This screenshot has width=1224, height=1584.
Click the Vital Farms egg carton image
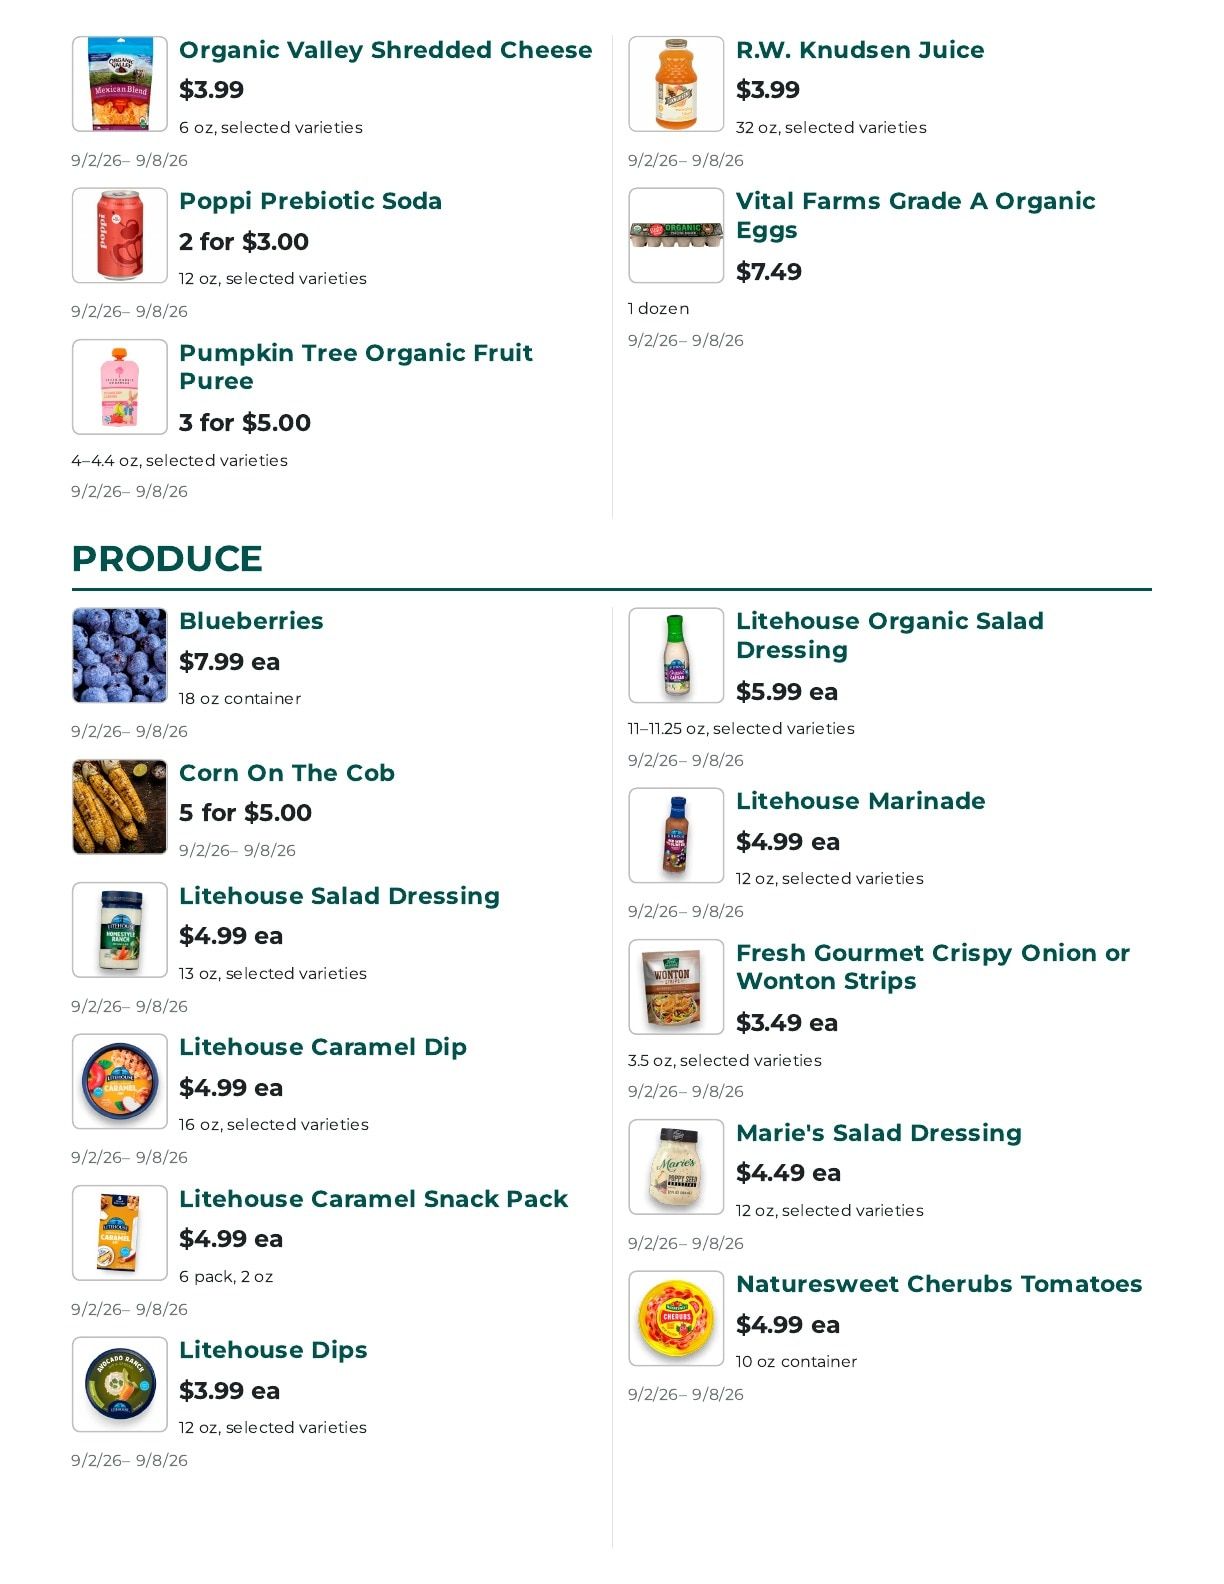(x=676, y=235)
